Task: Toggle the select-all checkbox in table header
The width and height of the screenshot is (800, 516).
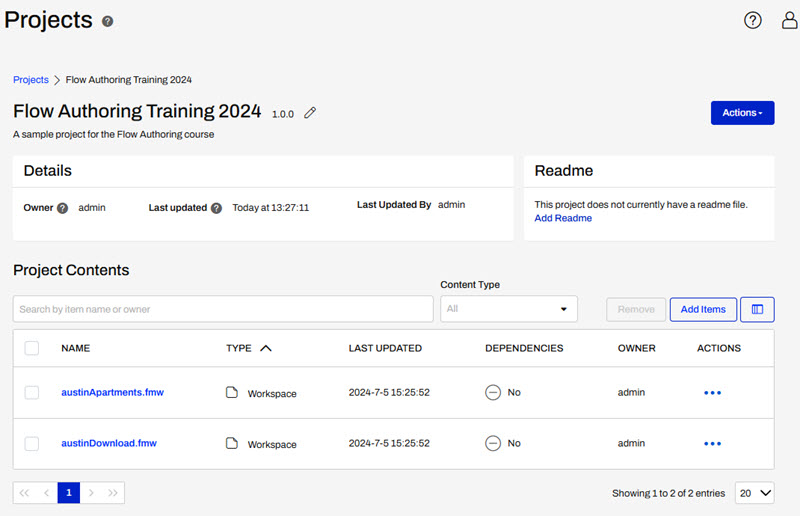Action: point(32,348)
